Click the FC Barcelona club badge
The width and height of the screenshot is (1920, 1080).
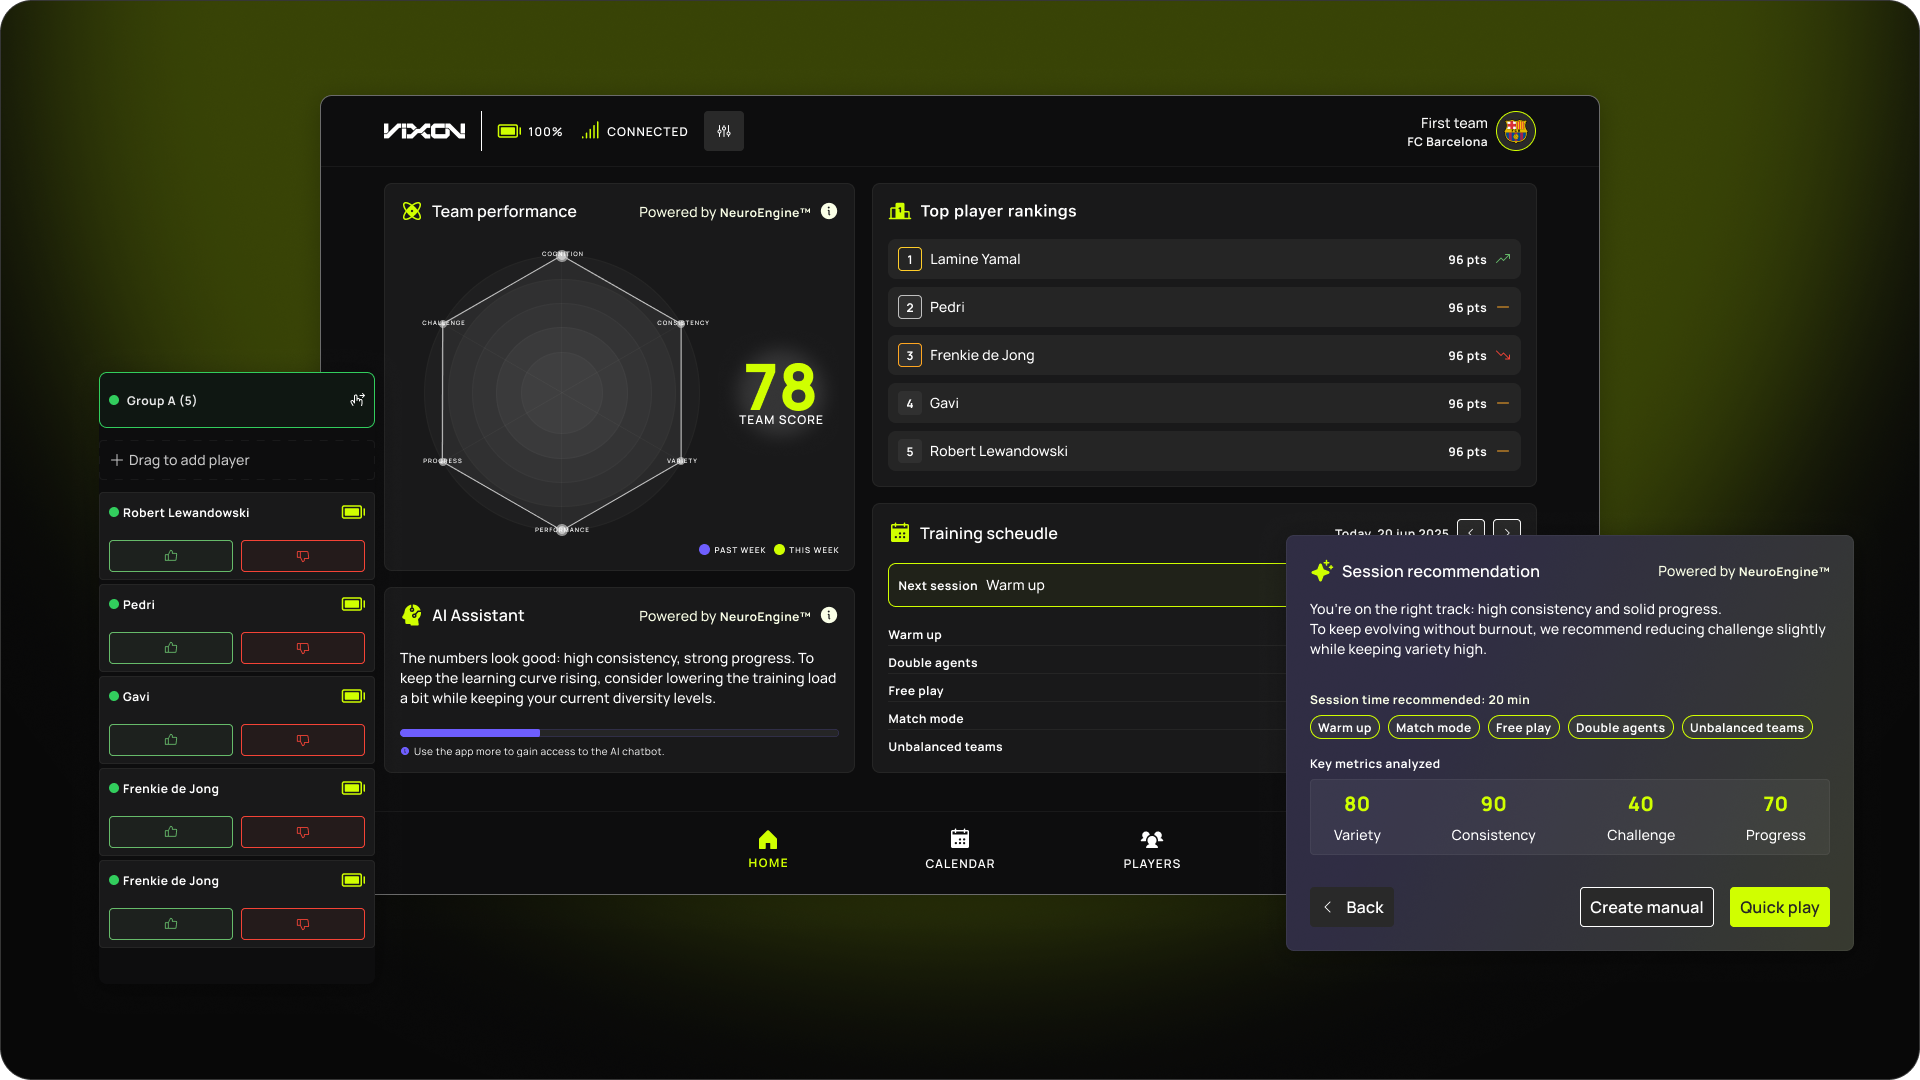click(x=1516, y=131)
